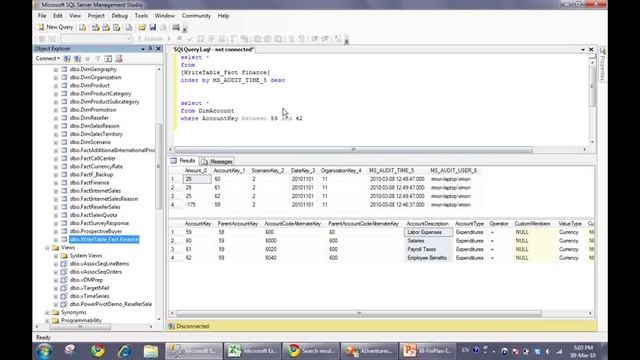Viewport: 640px width, 360px height.
Task: Select the SQLQuery1.sql - not connected tab
Action: coord(213,49)
